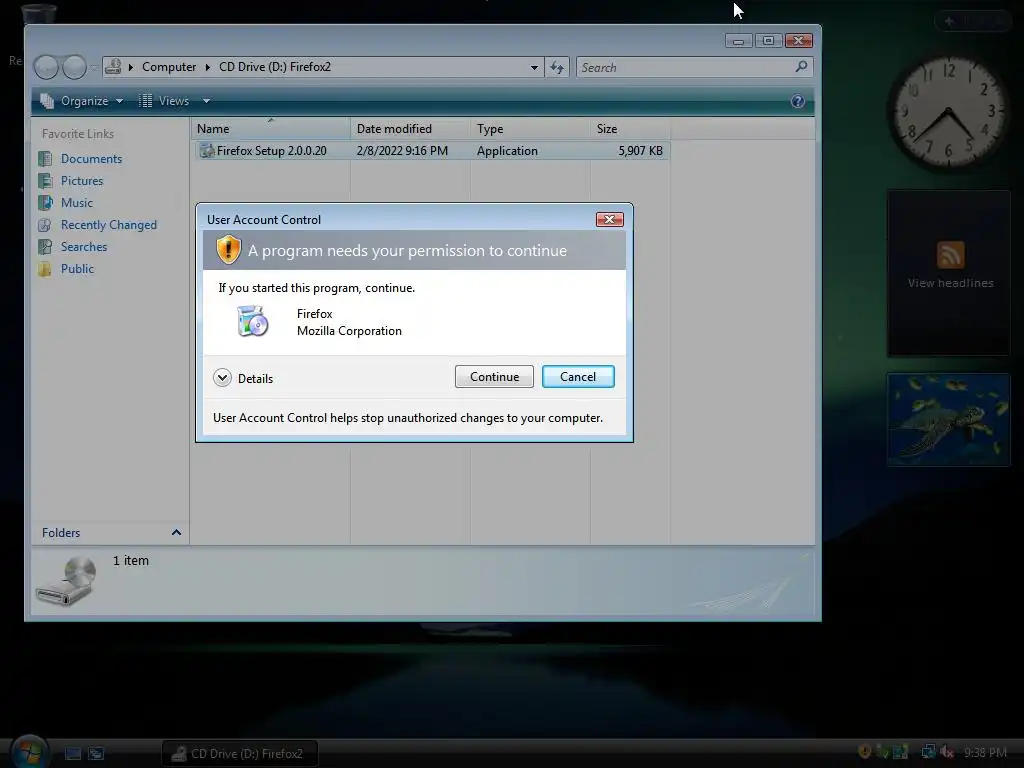Click the RSS feed icon gadget
The width and height of the screenshot is (1024, 768).
coord(950,255)
